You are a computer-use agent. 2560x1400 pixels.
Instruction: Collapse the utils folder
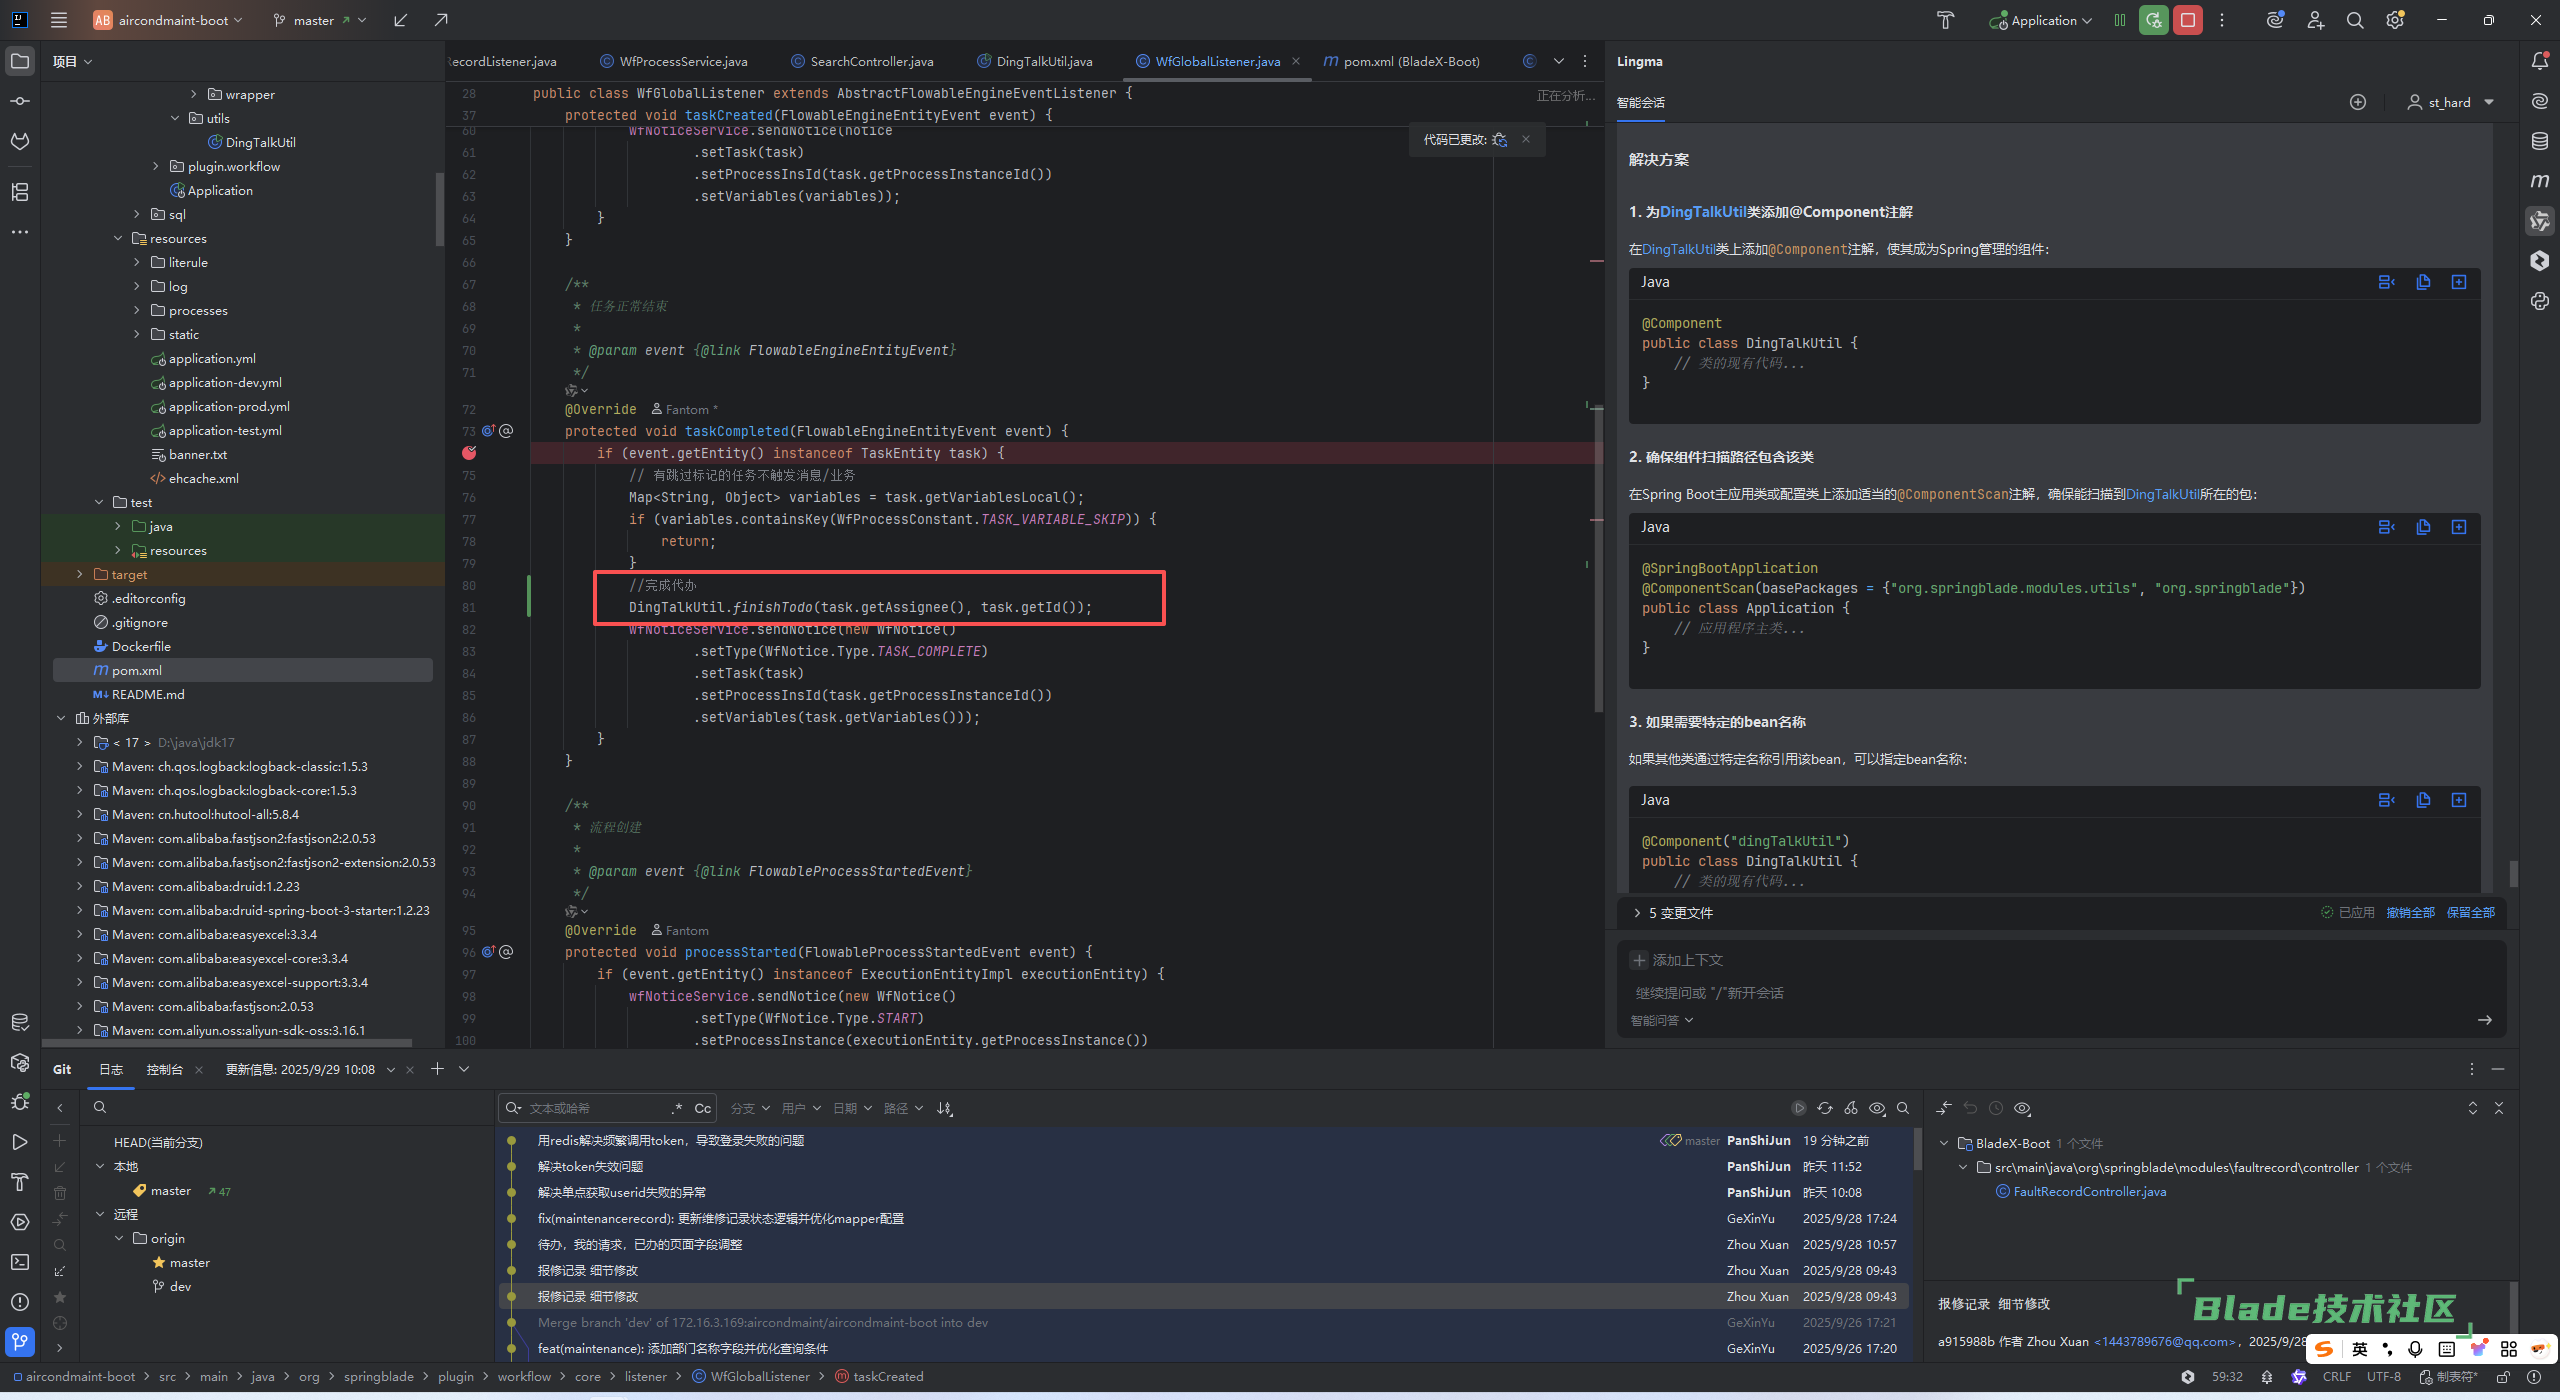pyautogui.click(x=176, y=118)
